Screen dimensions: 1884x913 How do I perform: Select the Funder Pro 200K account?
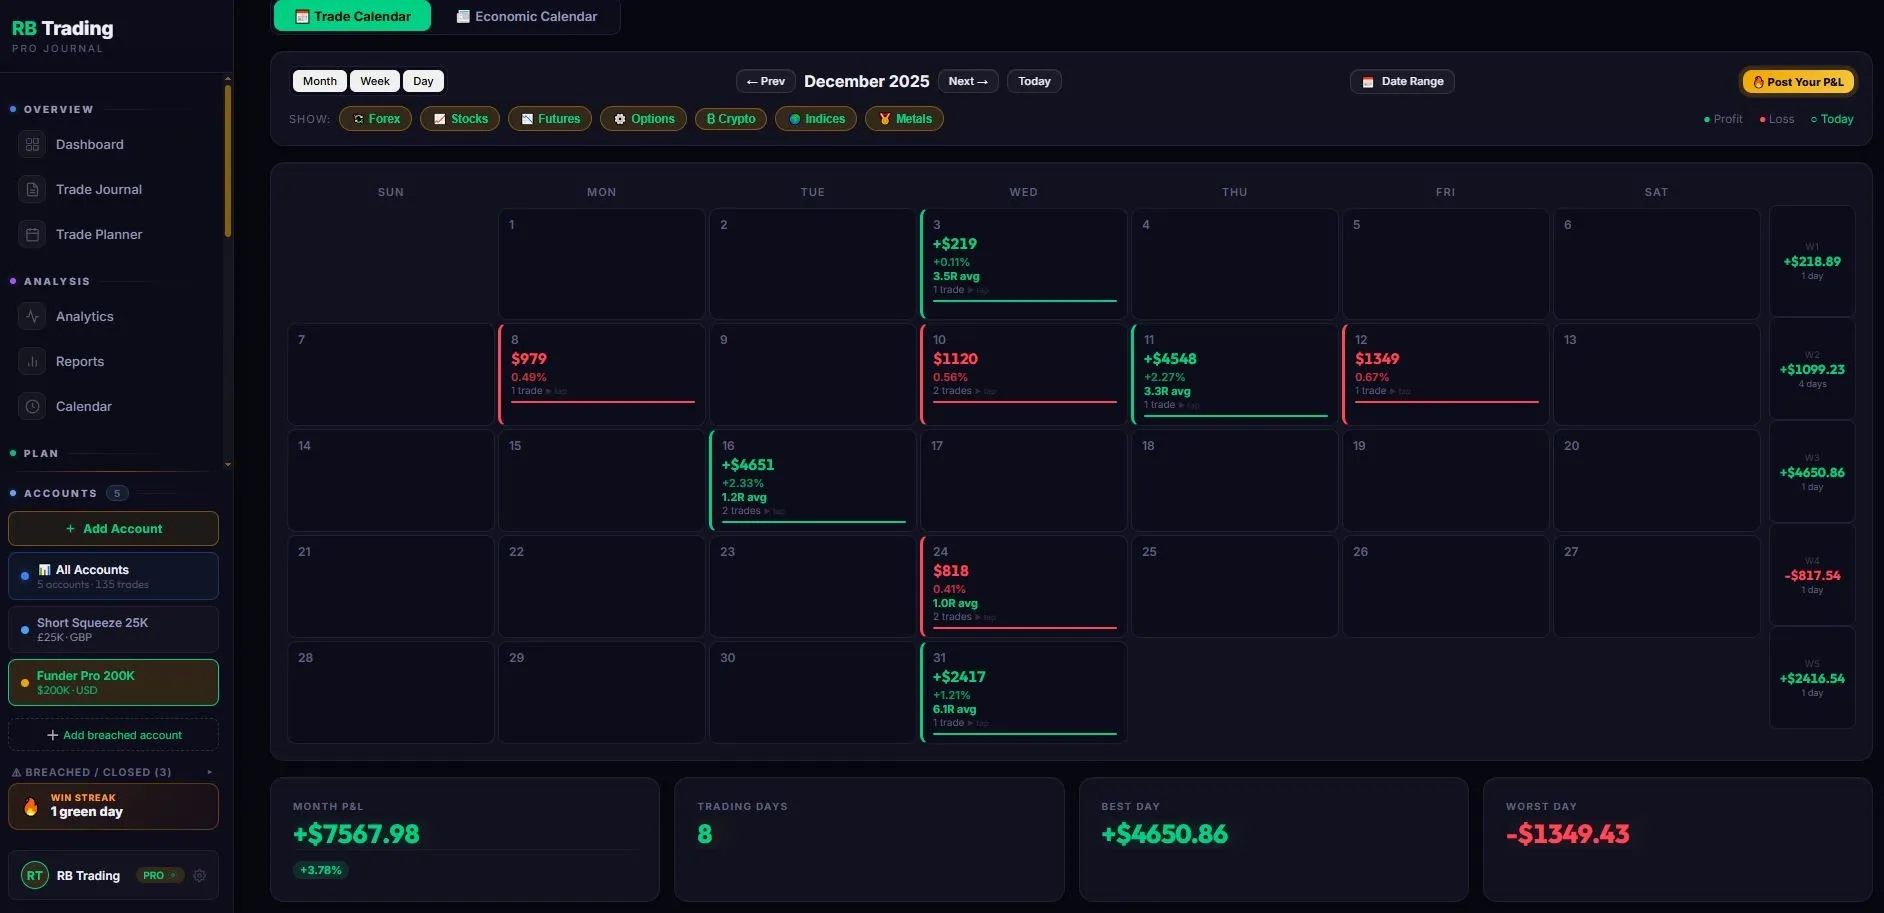(113, 682)
